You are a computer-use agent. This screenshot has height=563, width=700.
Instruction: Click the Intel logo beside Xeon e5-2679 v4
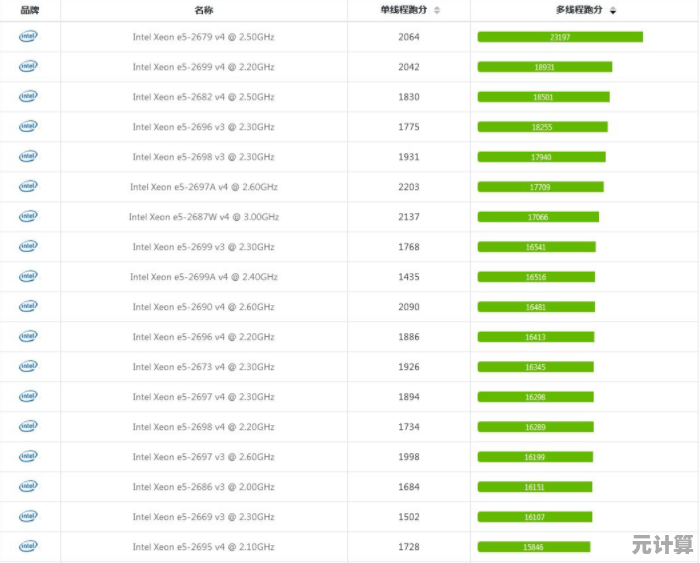click(28, 37)
